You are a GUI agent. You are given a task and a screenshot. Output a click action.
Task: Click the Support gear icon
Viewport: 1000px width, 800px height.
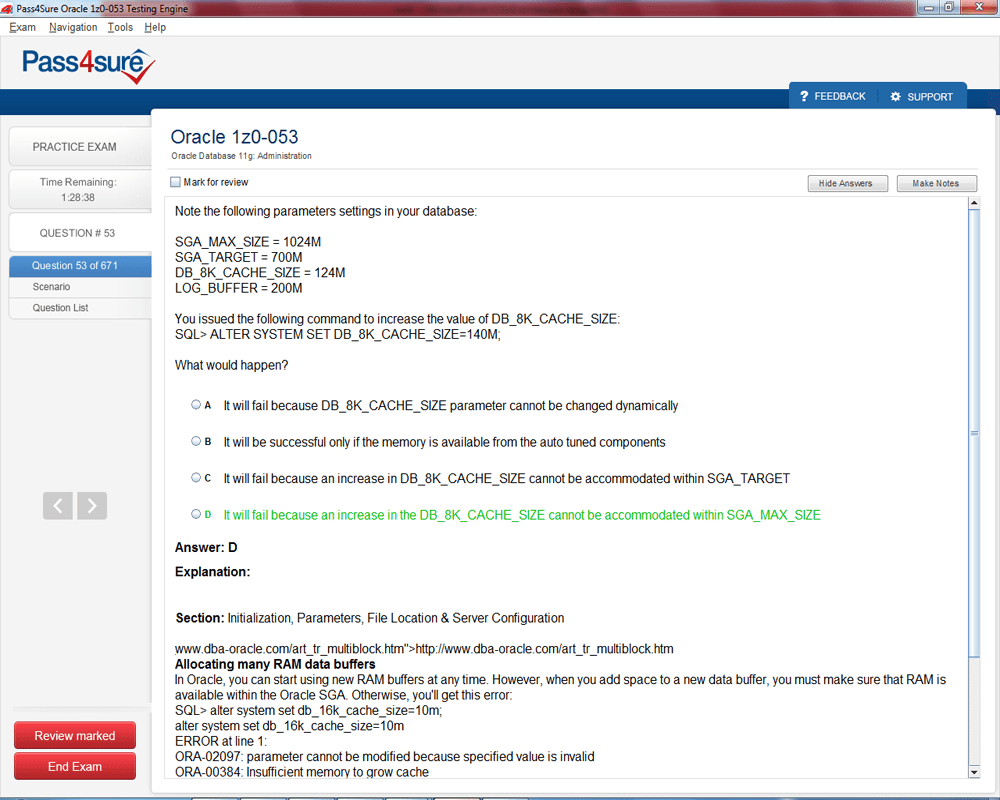895,96
